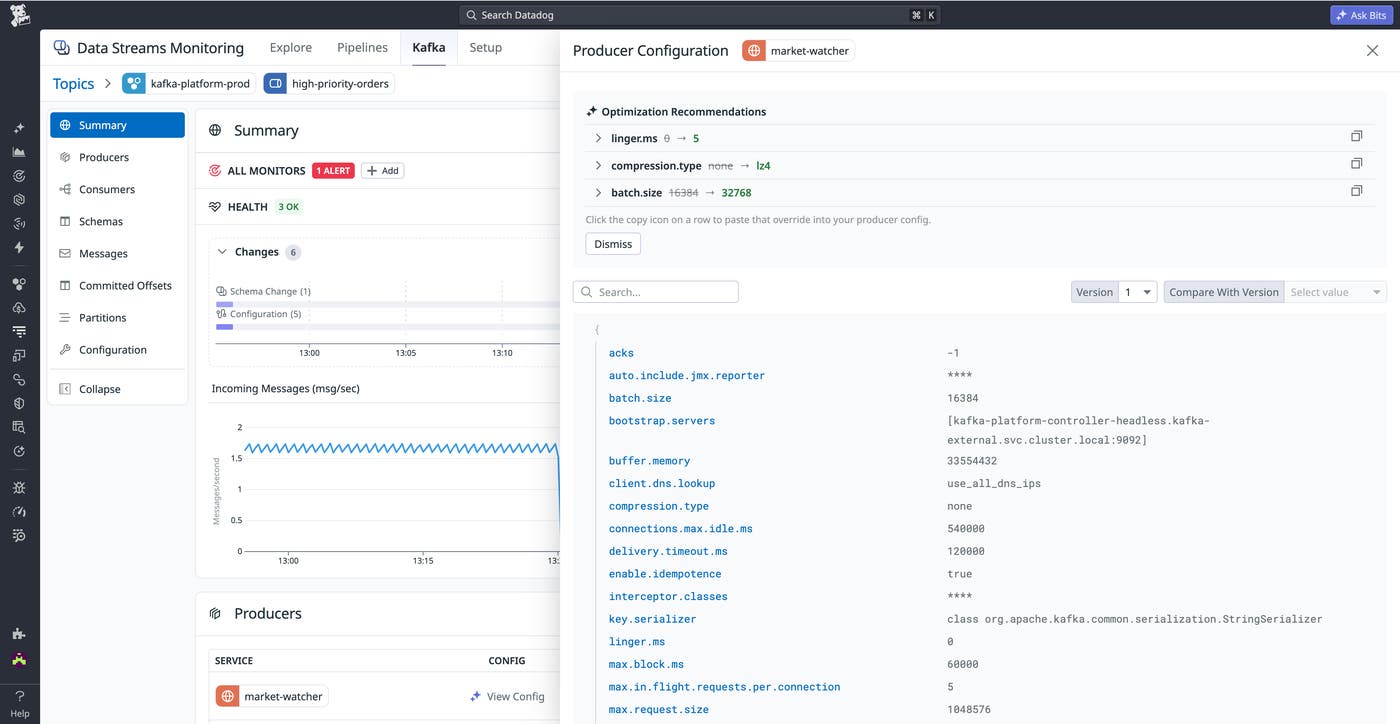Click the icon beside the Producers section heading
This screenshot has height=724, width=1400.
click(215, 614)
